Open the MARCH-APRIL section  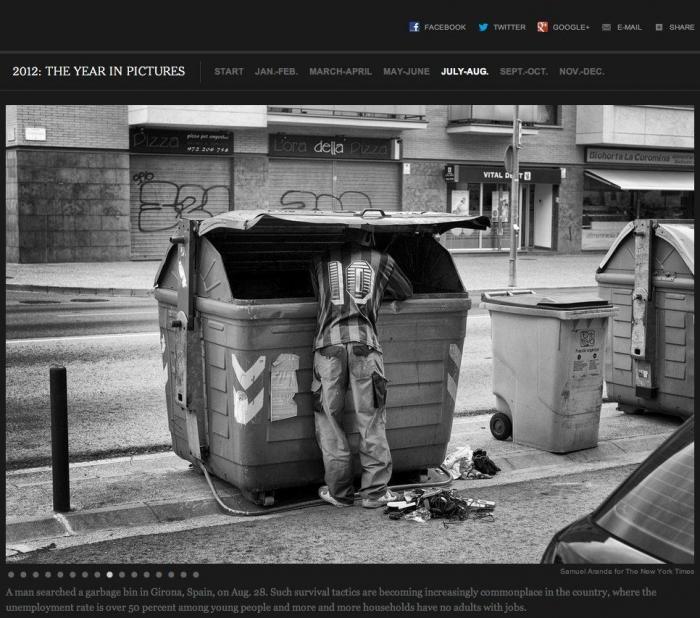click(340, 71)
